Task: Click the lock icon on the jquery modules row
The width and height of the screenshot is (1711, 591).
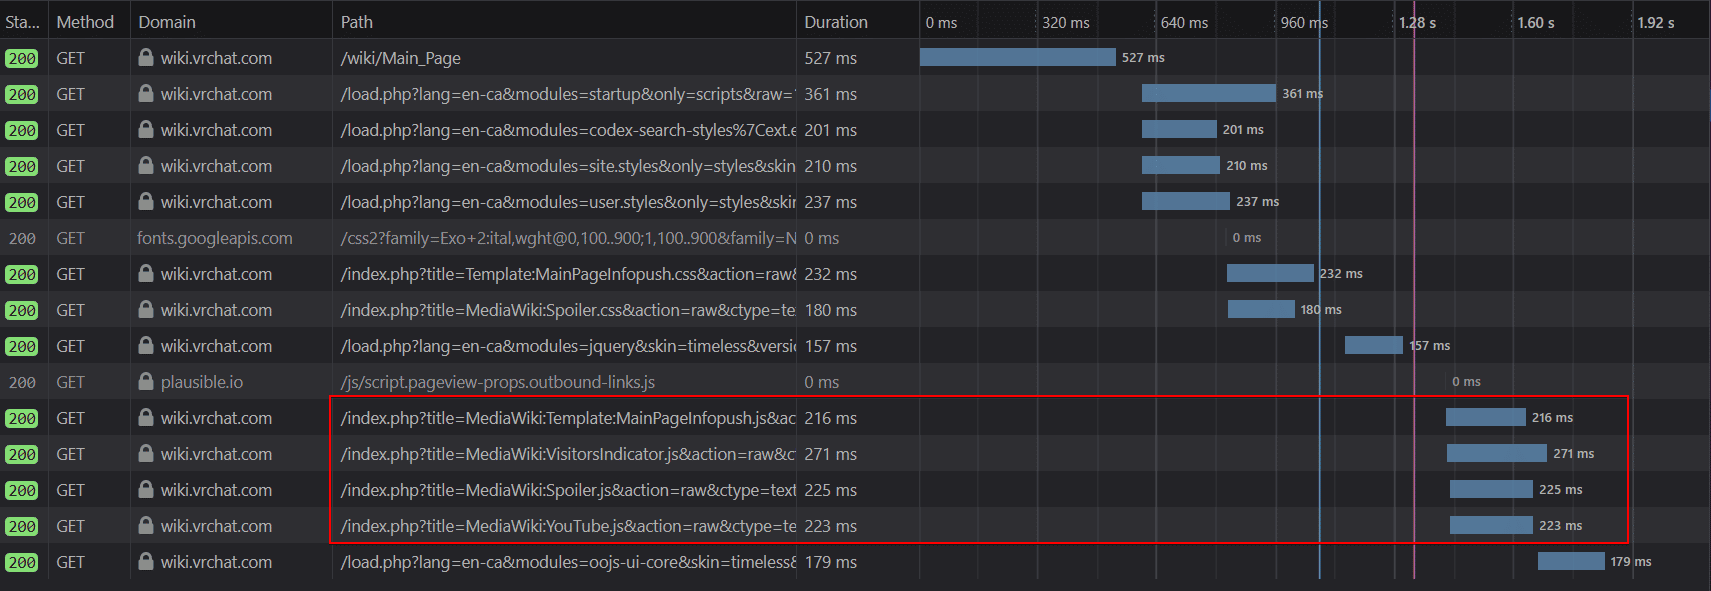Action: [x=146, y=346]
